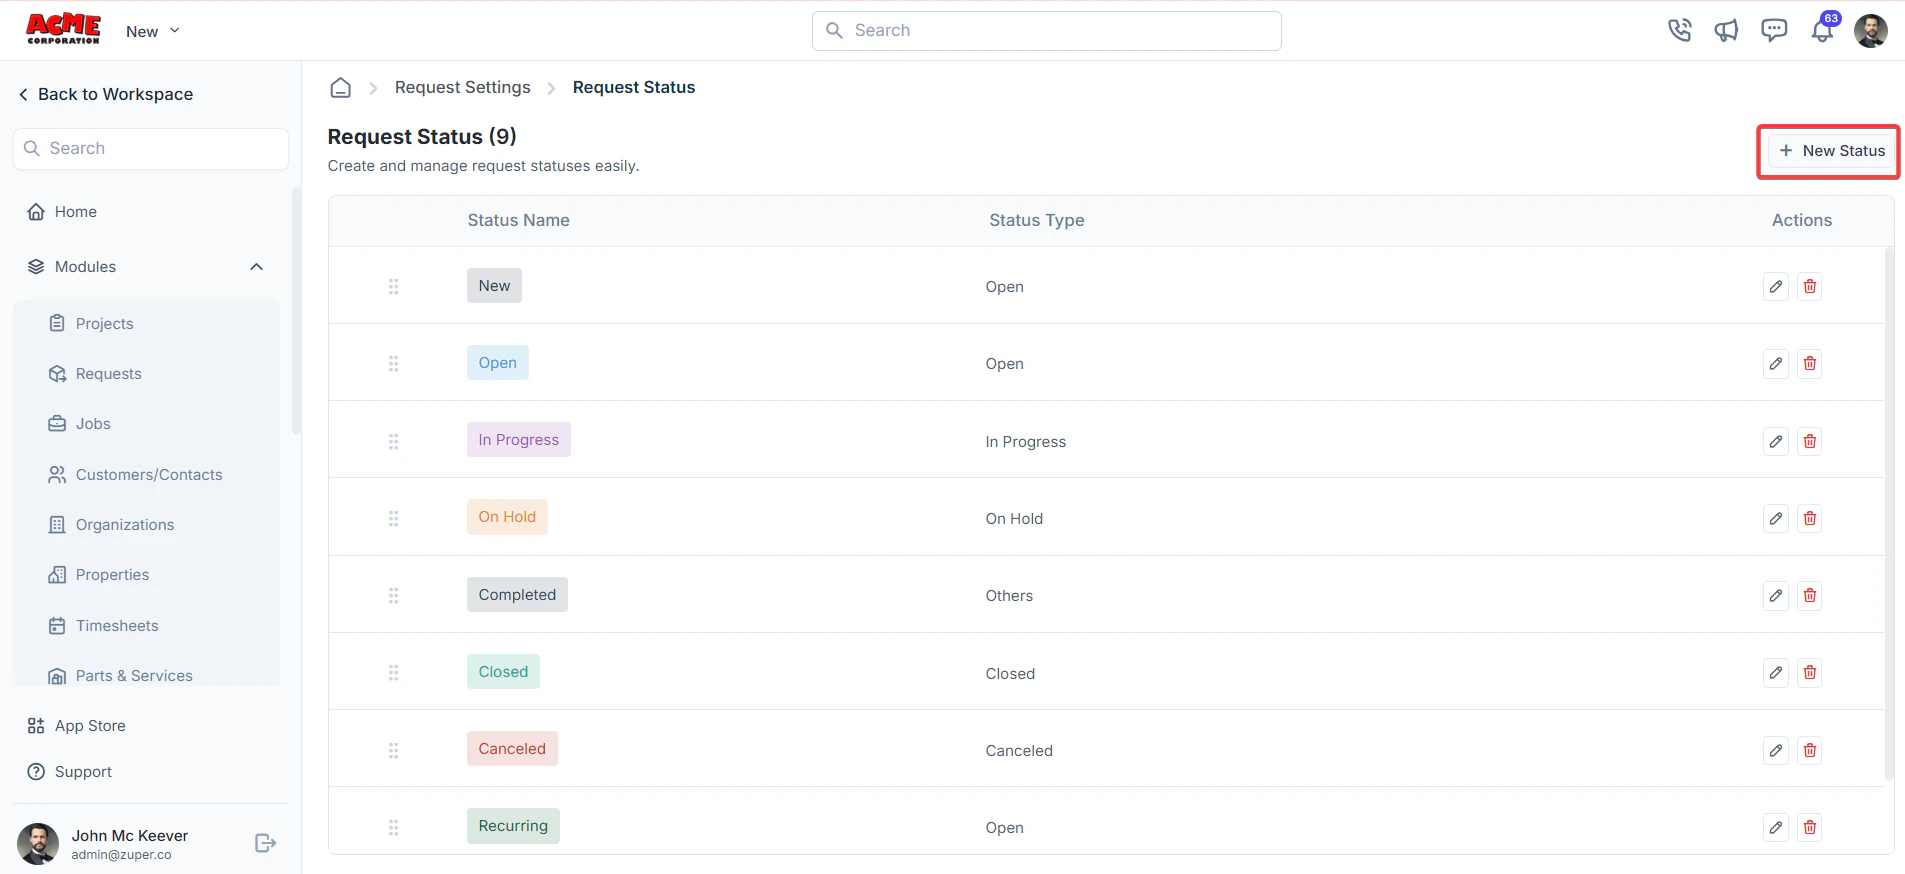Viewport: 1905px width, 874px height.
Task: Click the New Status button
Action: (1831, 151)
